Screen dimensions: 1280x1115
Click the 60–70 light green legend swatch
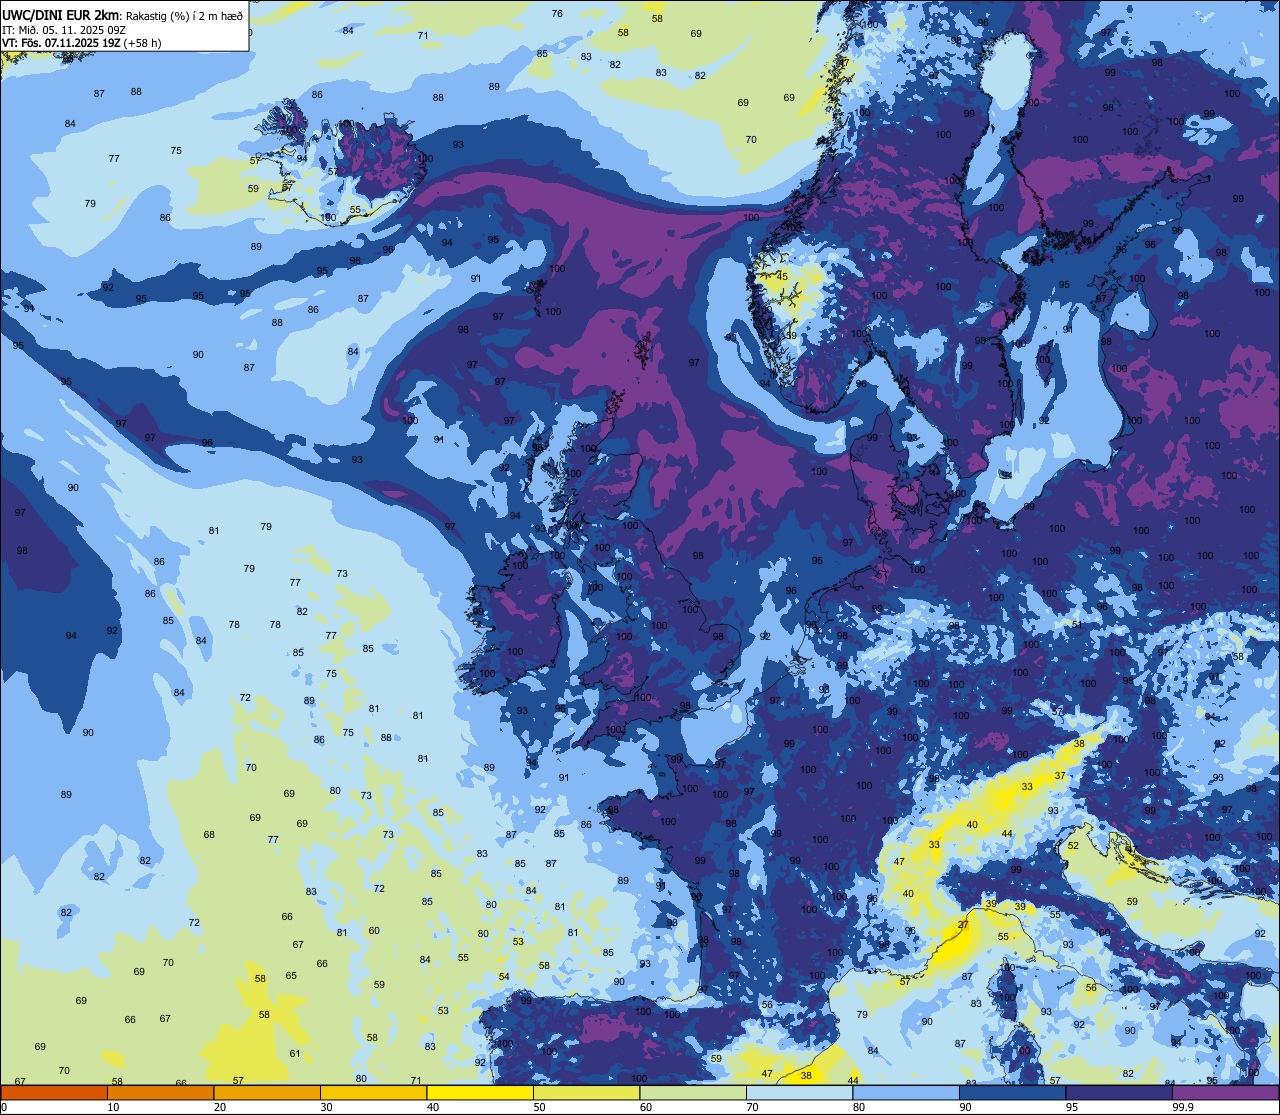[693, 1093]
